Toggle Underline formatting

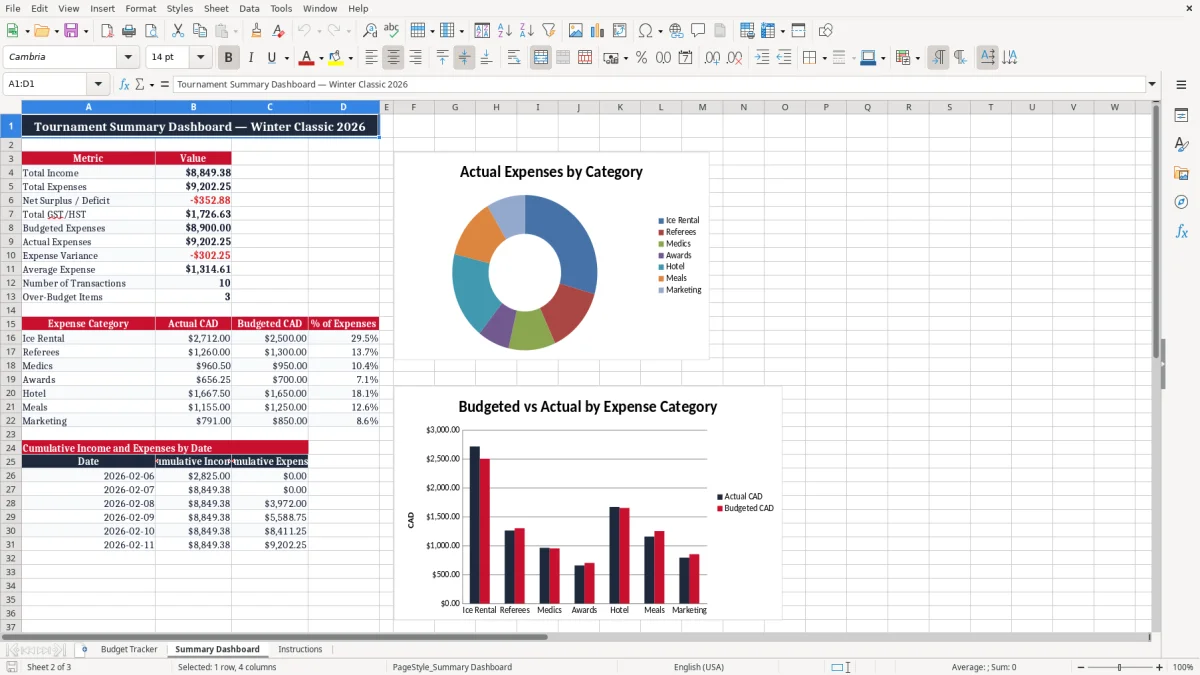(271, 58)
